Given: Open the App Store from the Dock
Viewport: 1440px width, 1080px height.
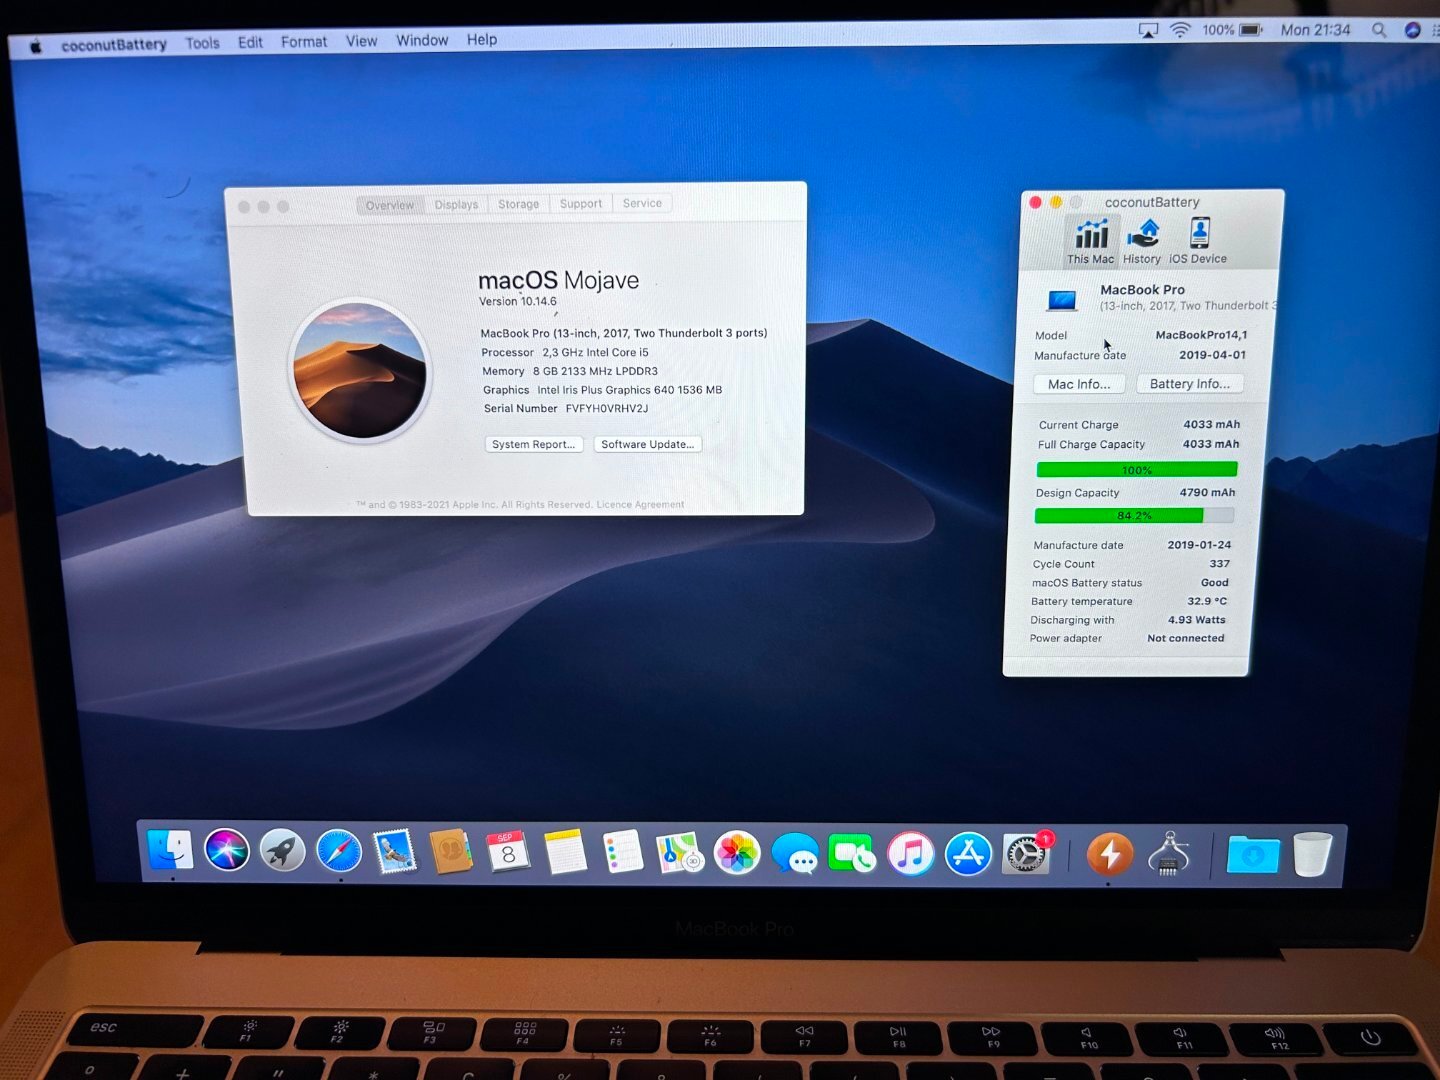Looking at the screenshot, I should click(x=968, y=855).
